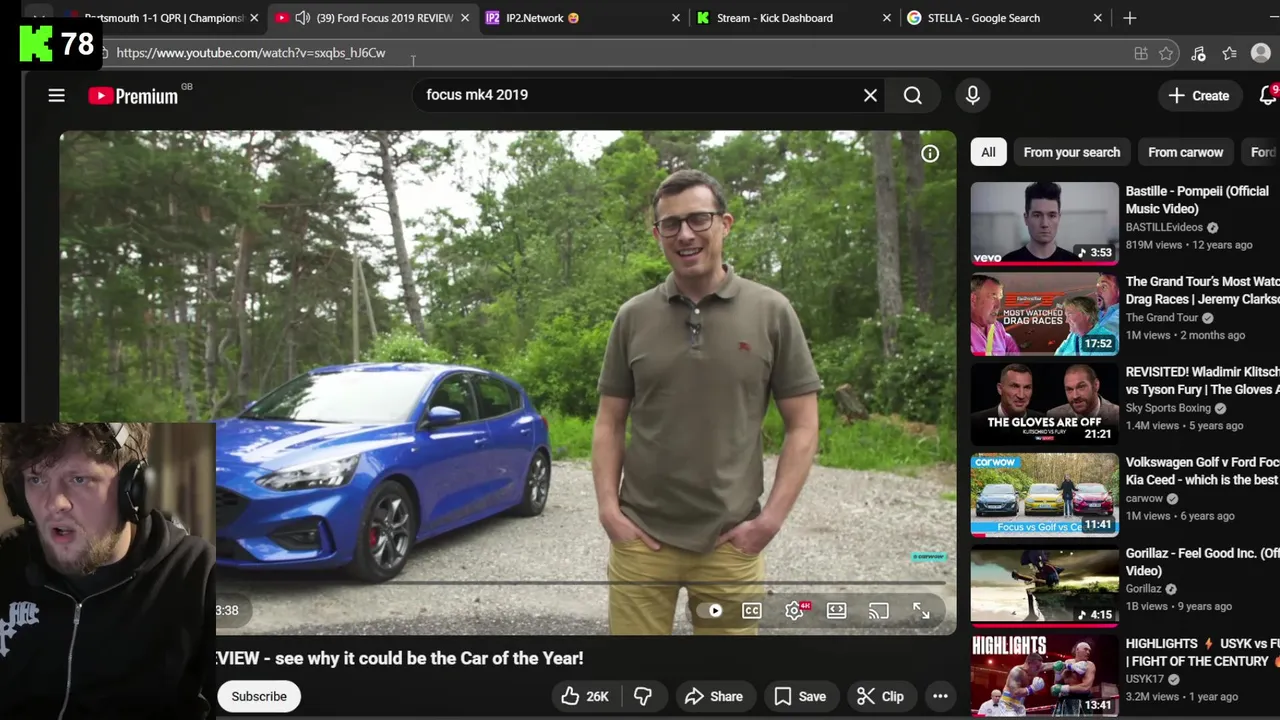The image size is (1280, 720).
Task: Toggle closed captions with the CC button
Action: [752, 610]
